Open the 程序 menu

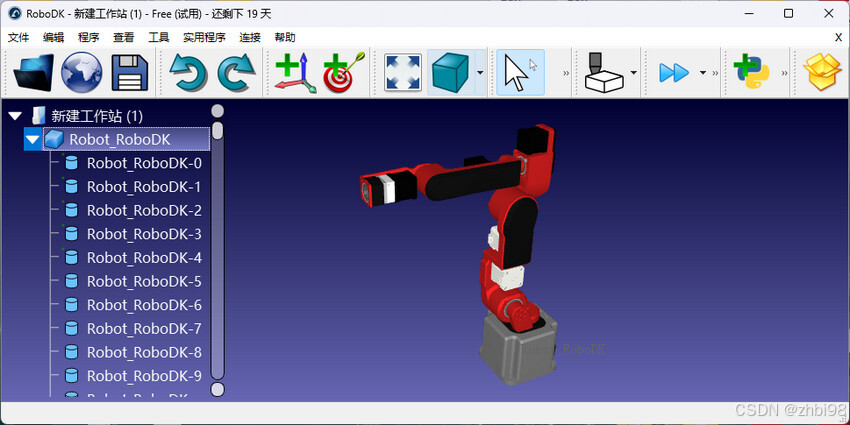coord(89,37)
